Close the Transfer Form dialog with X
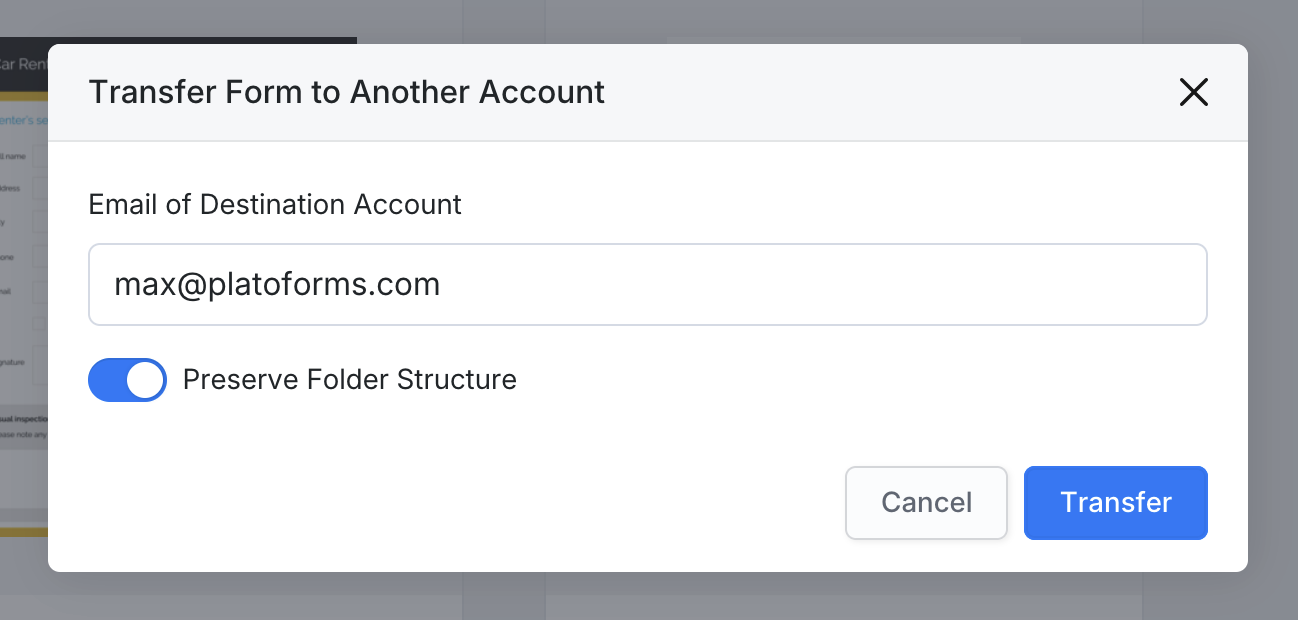Image resolution: width=1298 pixels, height=620 pixels. pos(1194,92)
